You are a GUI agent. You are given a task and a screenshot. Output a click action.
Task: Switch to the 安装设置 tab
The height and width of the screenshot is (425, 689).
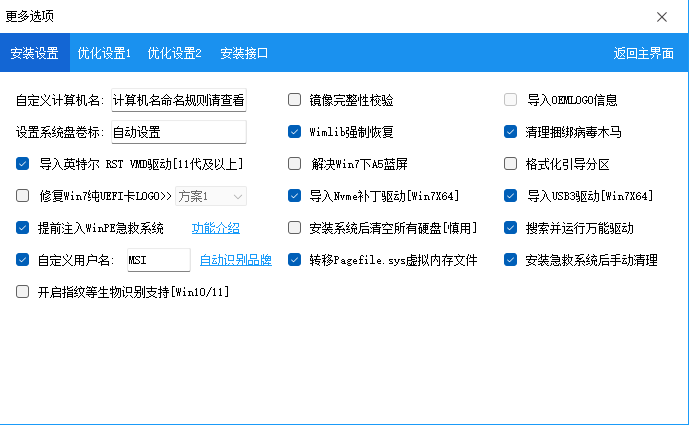[35, 53]
